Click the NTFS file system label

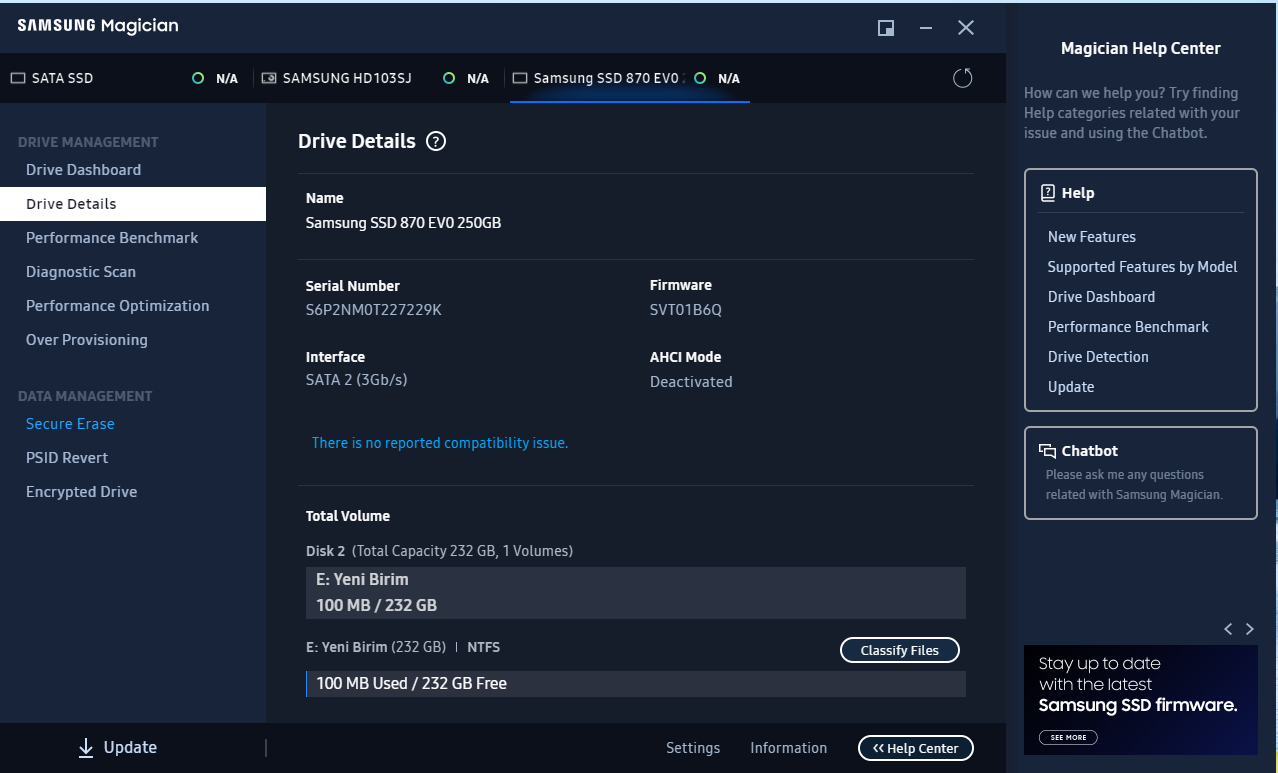[x=484, y=647]
